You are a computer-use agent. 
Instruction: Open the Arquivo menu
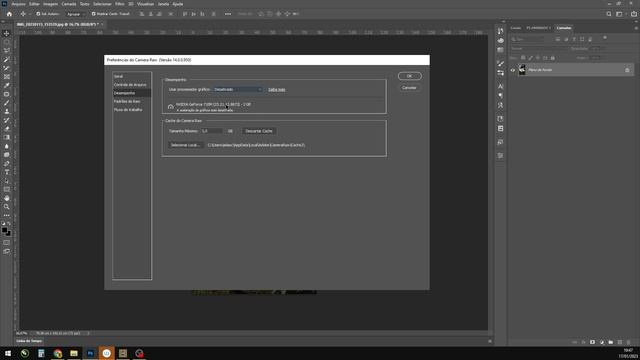pos(18,4)
